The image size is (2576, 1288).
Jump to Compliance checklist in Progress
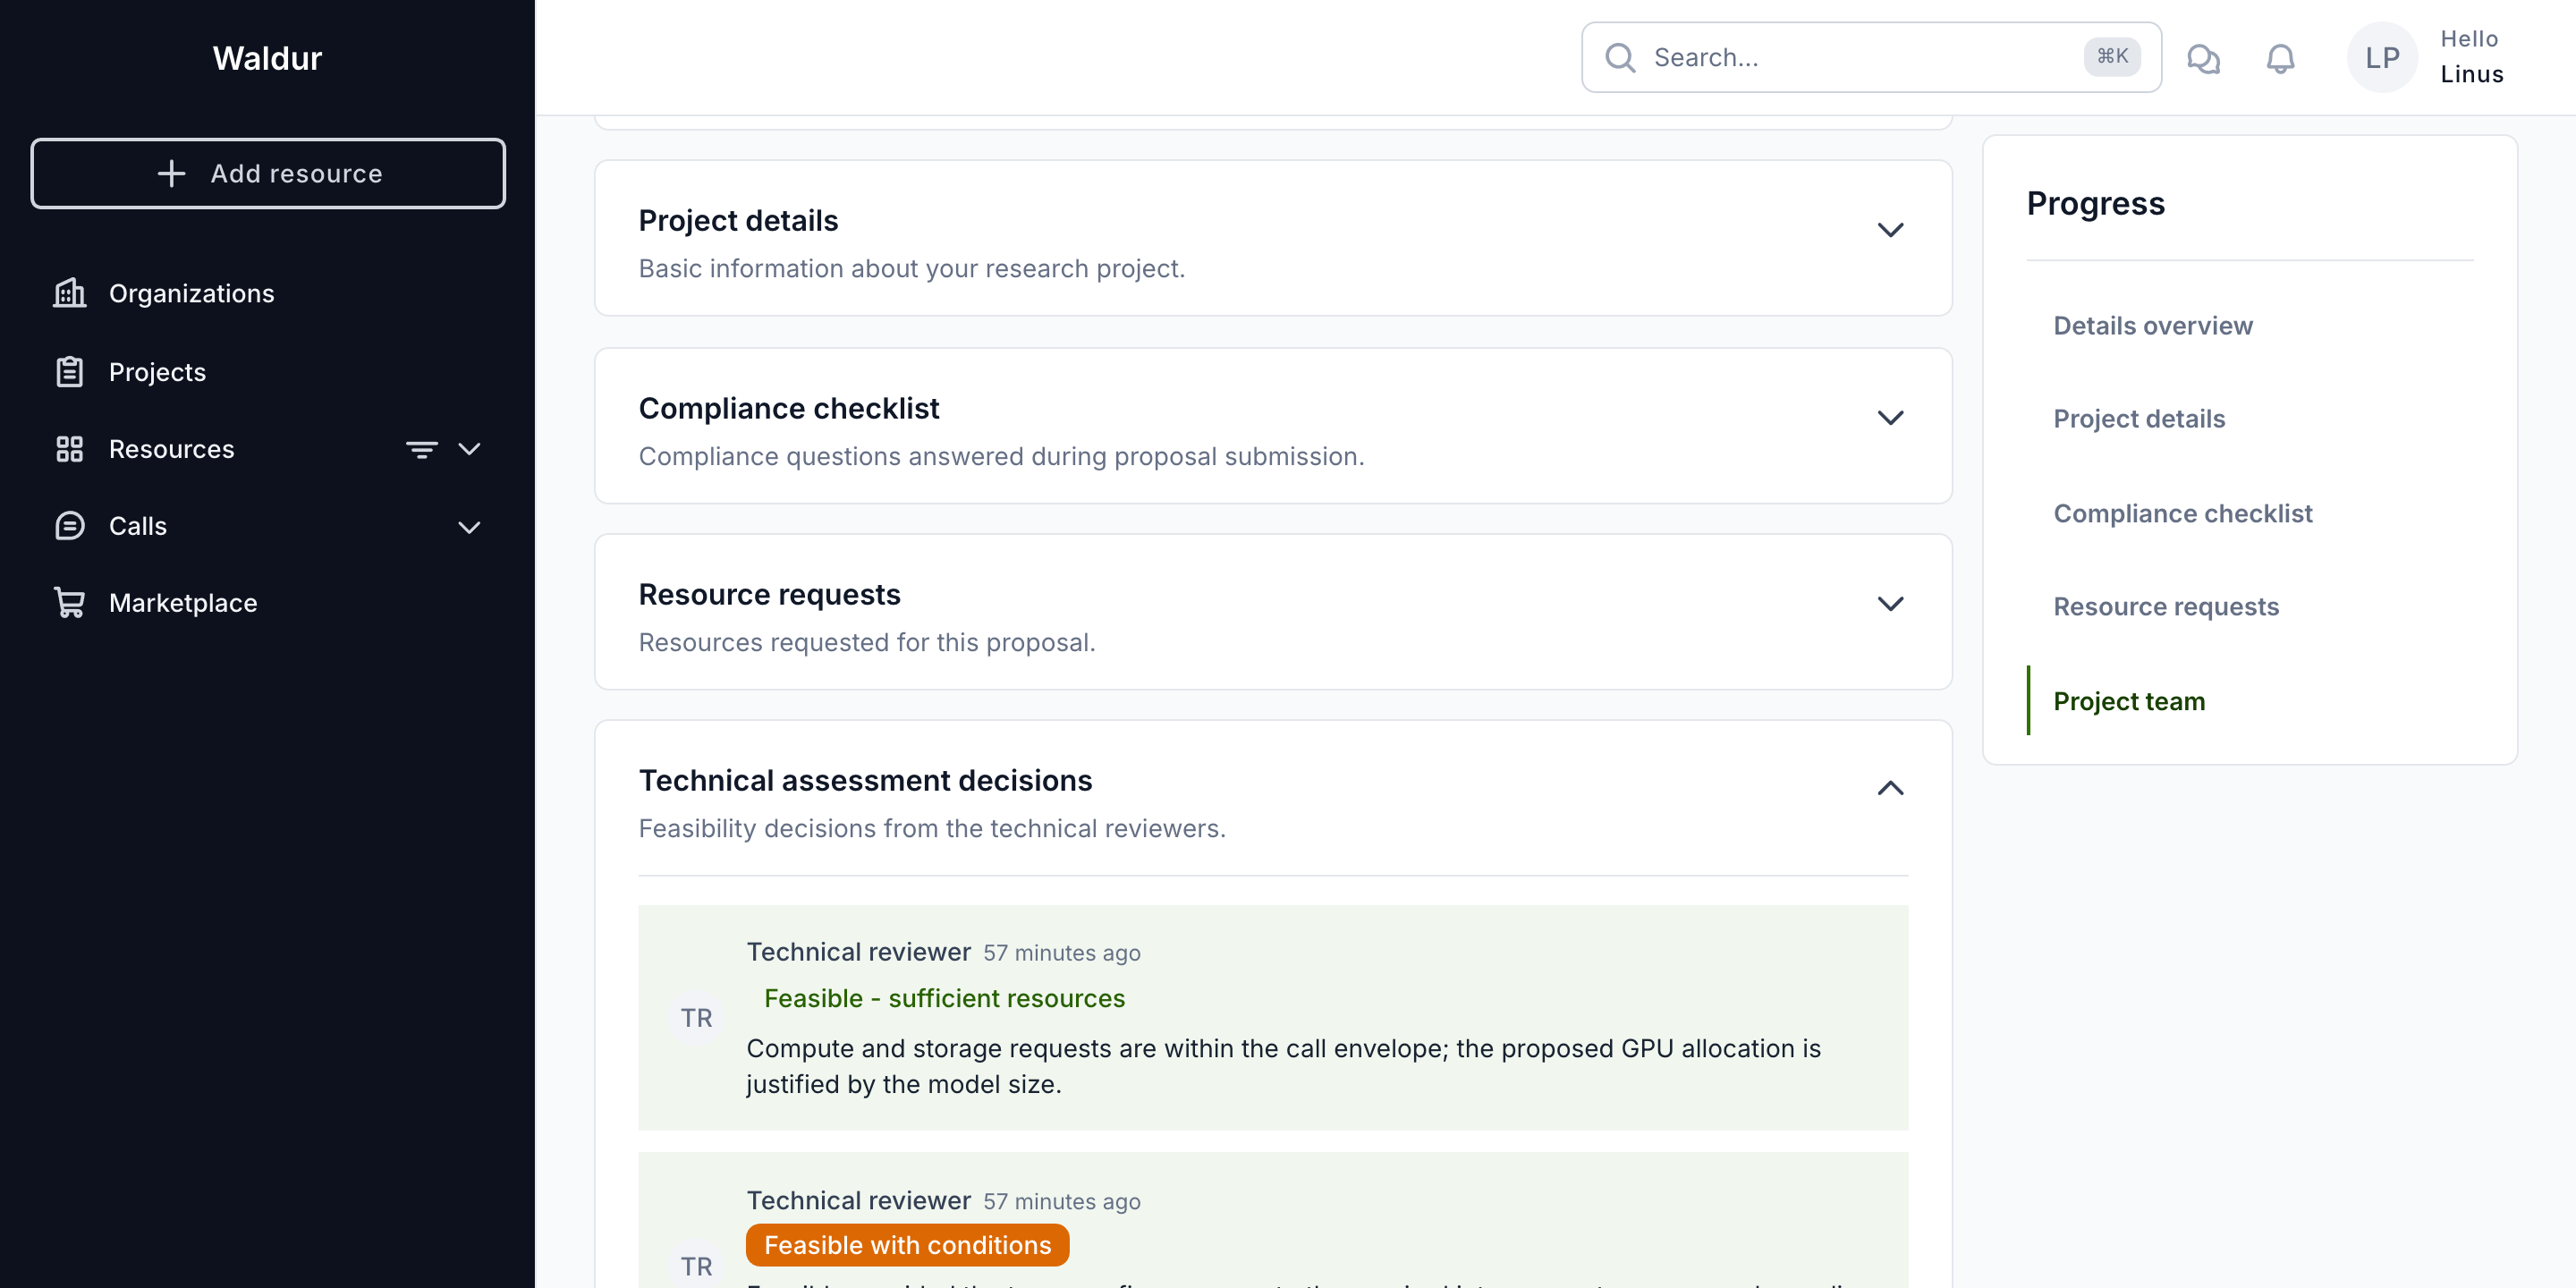(2182, 513)
